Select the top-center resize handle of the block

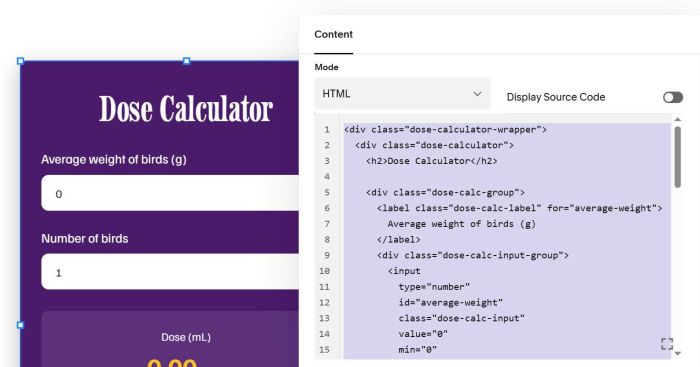coord(187,61)
